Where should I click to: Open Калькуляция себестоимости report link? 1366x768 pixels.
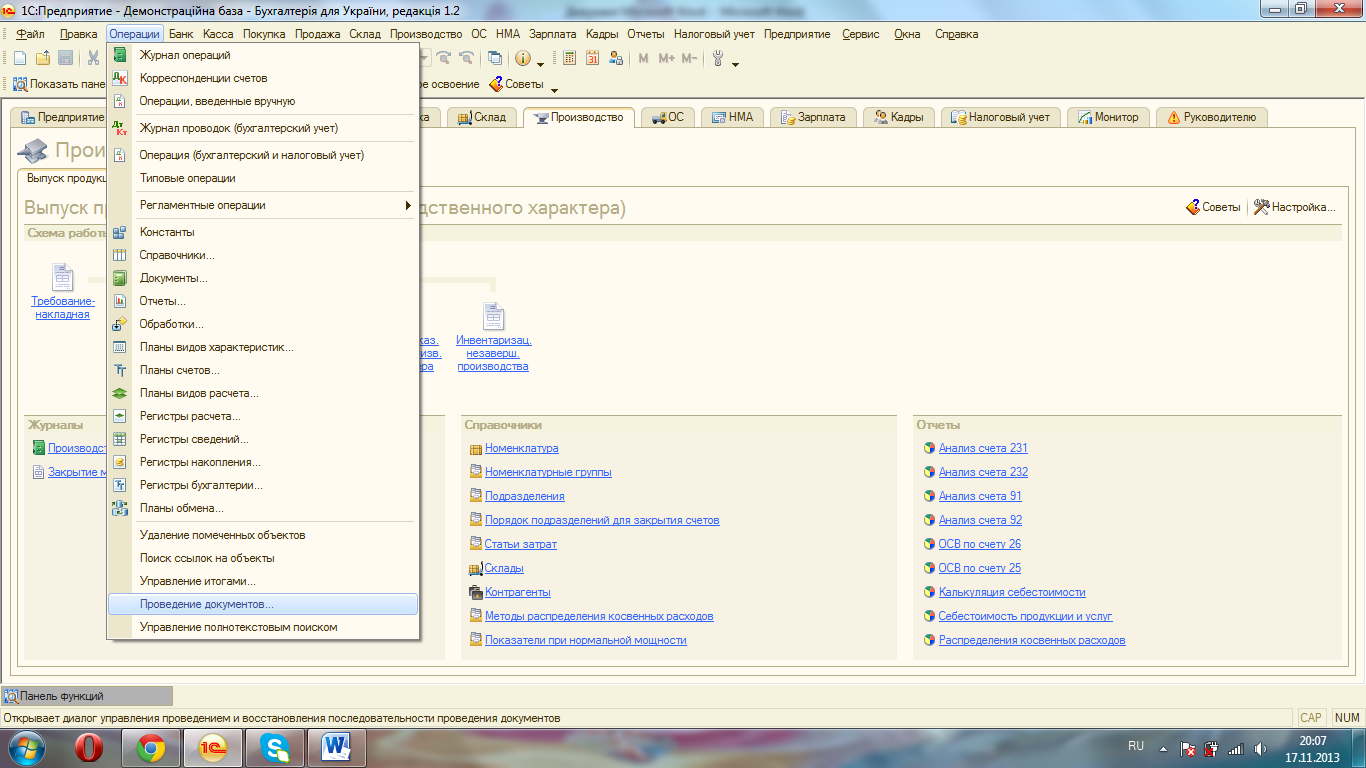(1012, 592)
